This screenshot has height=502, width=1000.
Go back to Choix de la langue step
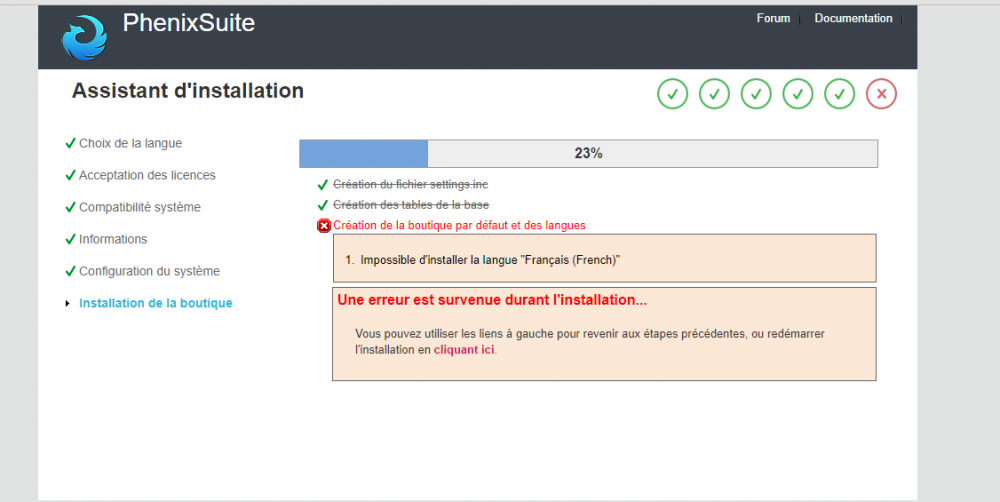(130, 144)
